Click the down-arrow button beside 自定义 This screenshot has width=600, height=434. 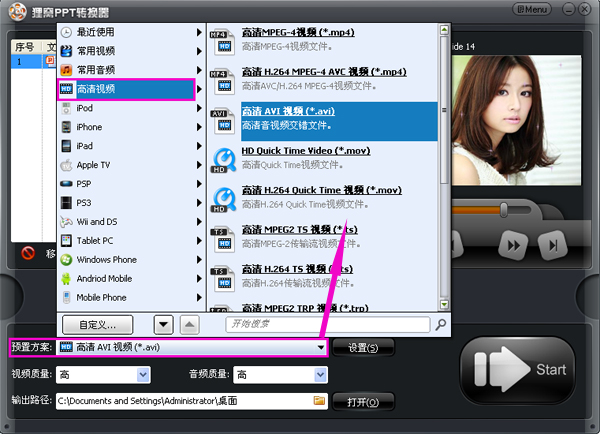164,325
